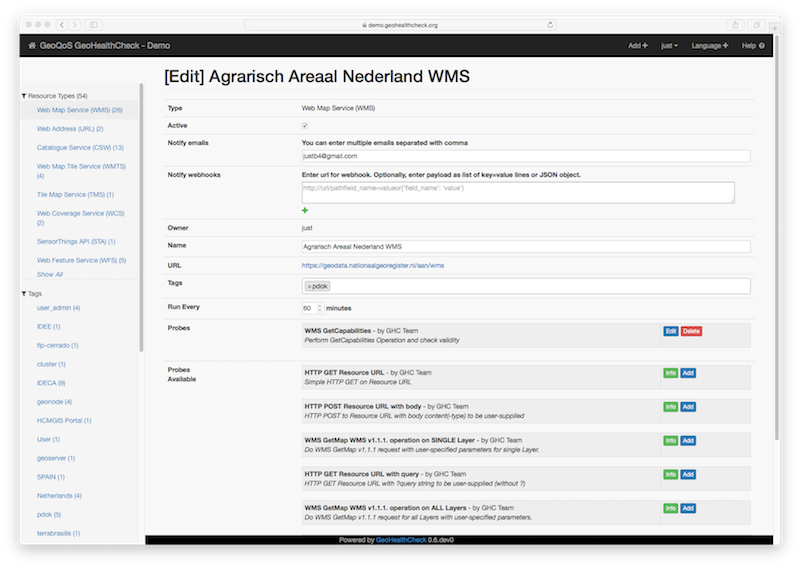Image resolution: width=800 pixels, height=568 pixels.
Task: Click Edit for WMS GetCapabilities probe
Action: coord(670,330)
